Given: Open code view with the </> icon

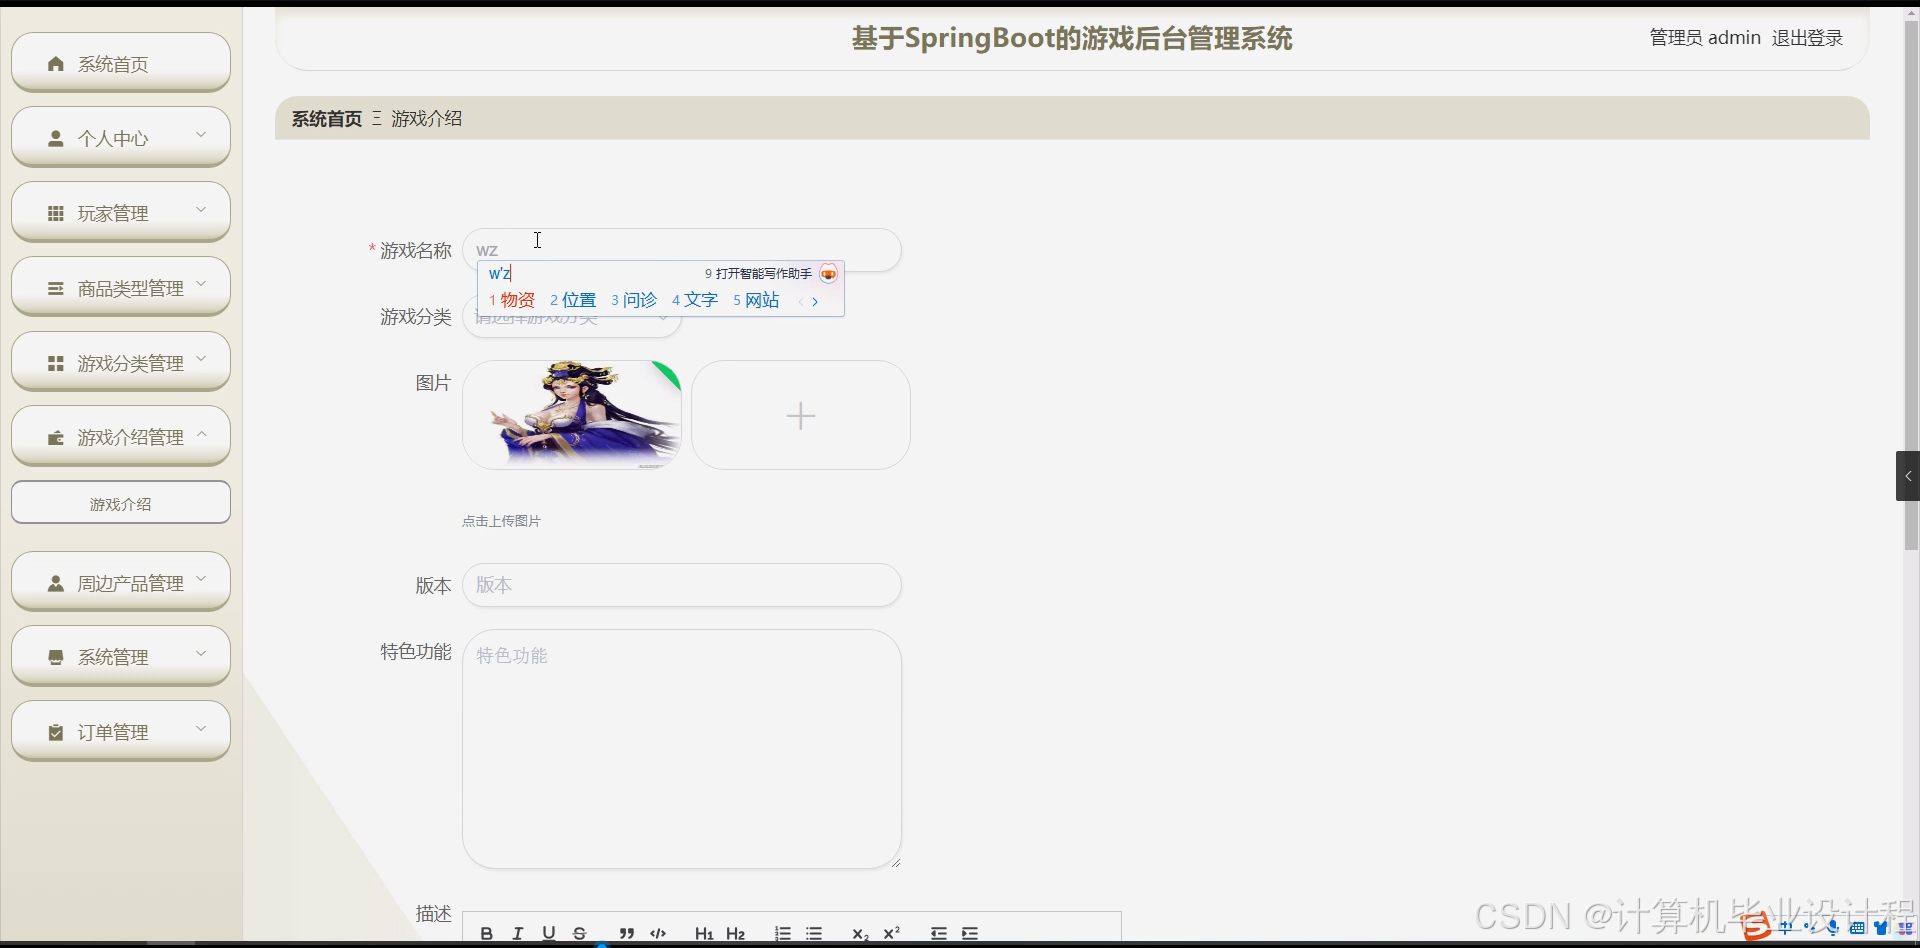Looking at the screenshot, I should [x=657, y=932].
